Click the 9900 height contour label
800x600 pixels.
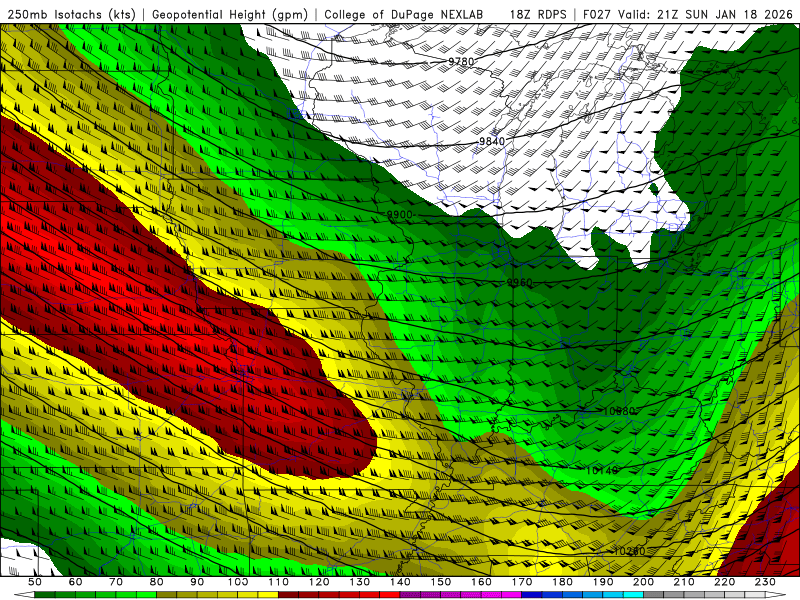pyautogui.click(x=399, y=215)
